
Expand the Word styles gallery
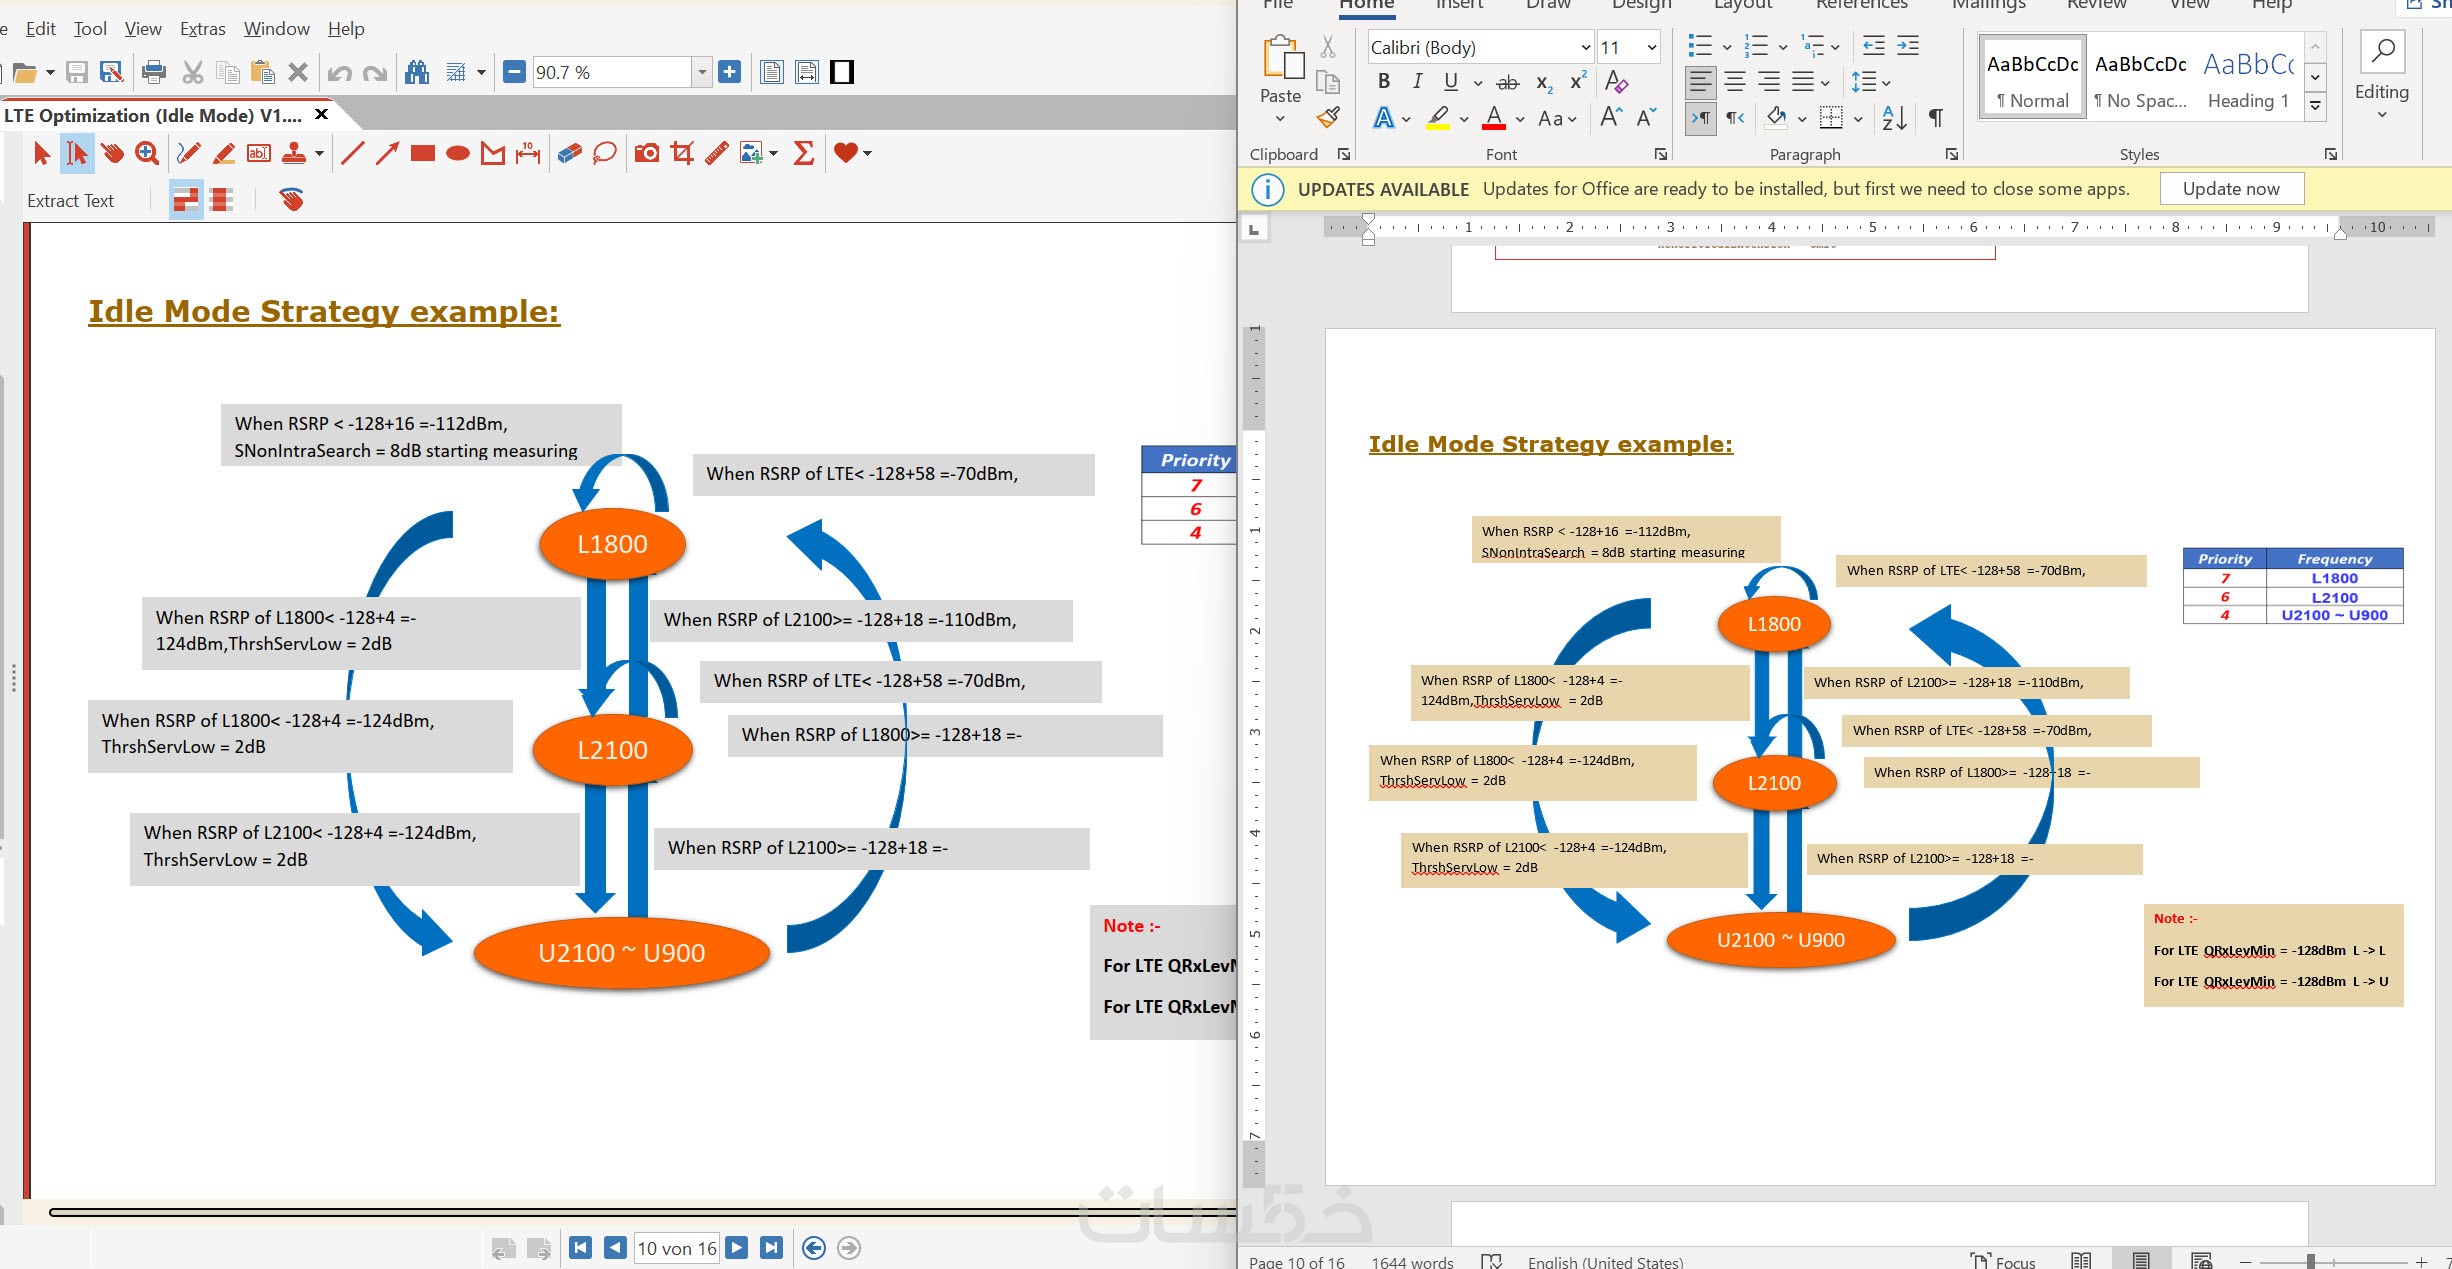[x=2315, y=105]
